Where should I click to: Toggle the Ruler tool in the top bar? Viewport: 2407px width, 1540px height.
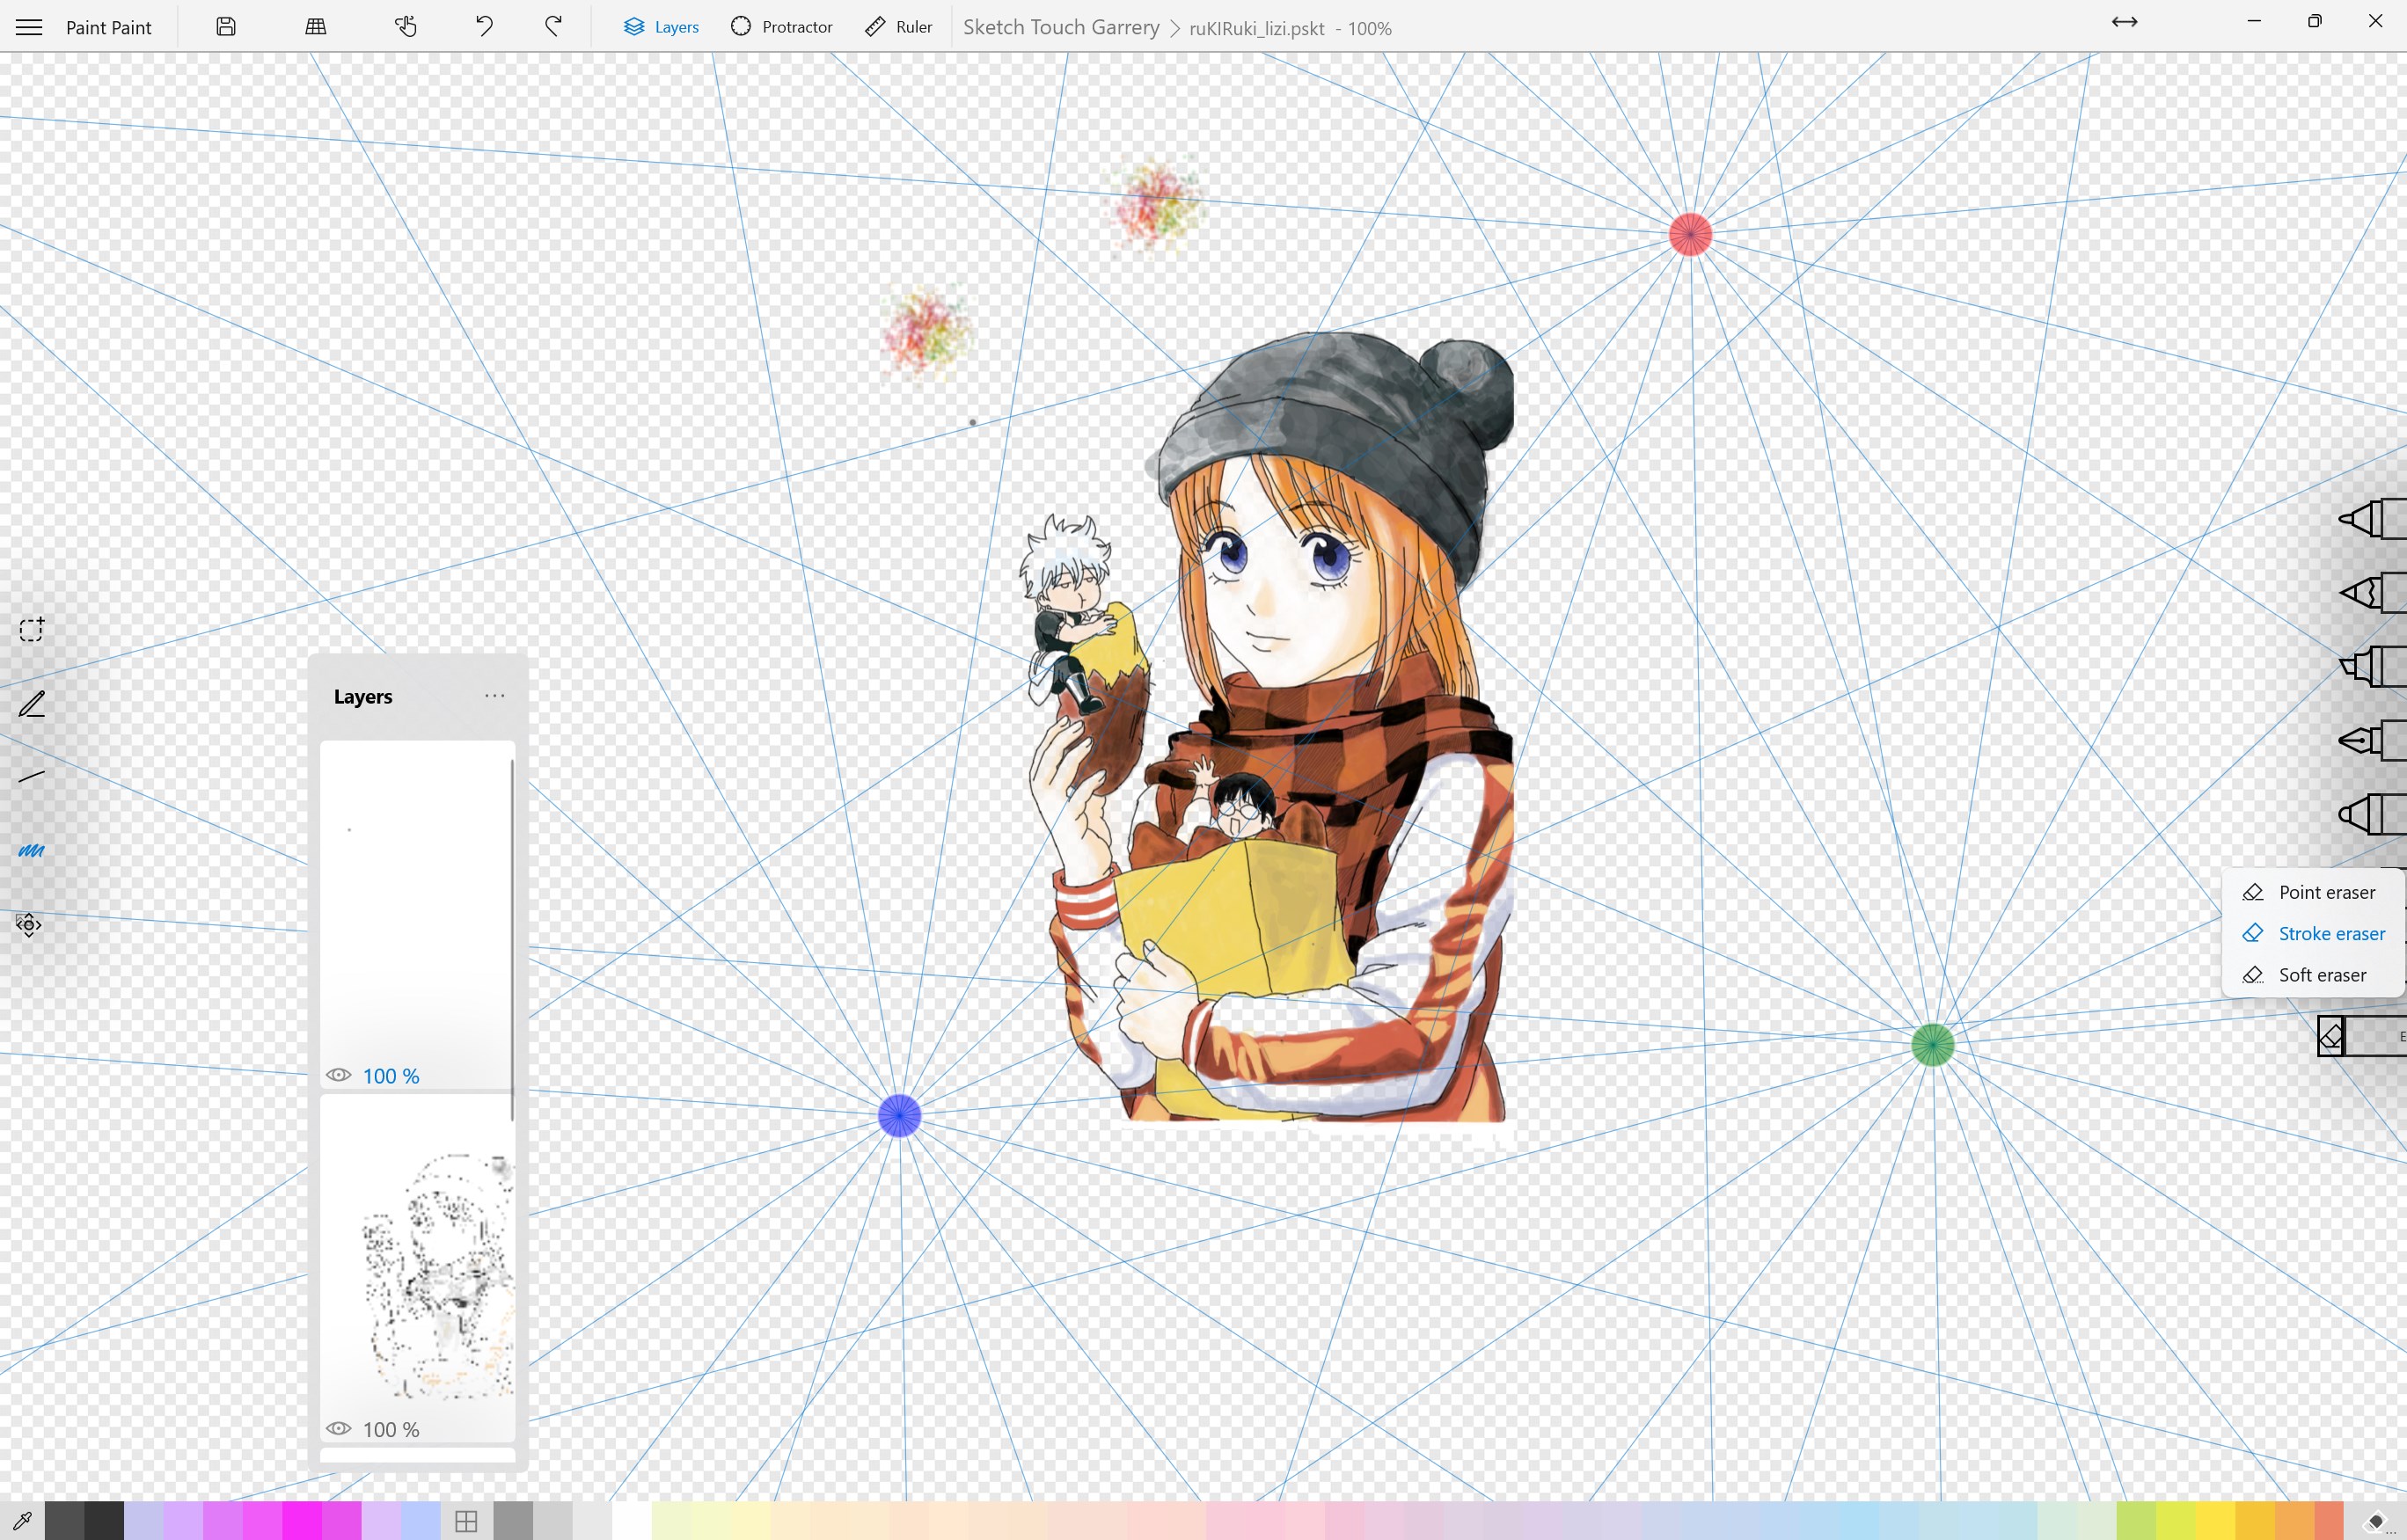tap(897, 26)
